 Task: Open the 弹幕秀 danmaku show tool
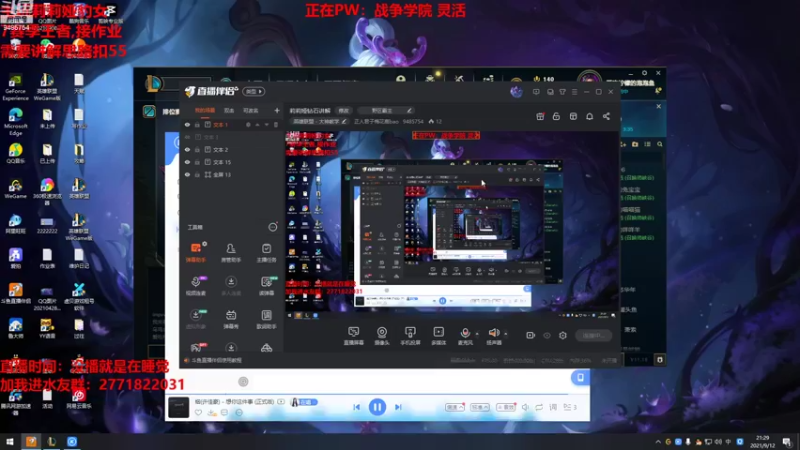(231, 319)
